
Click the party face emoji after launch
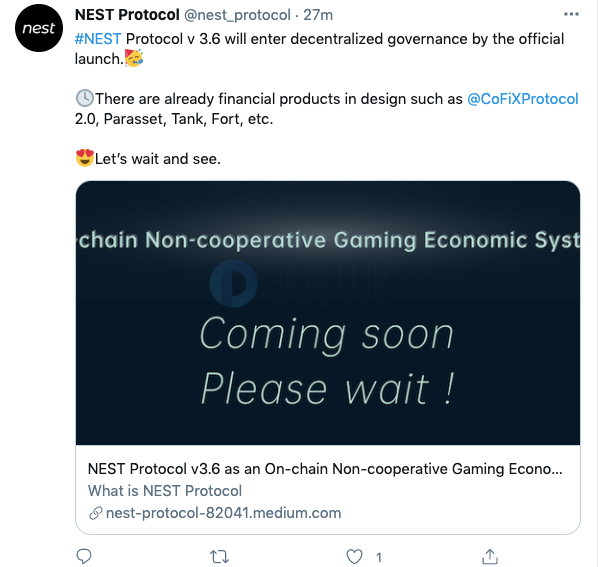pyautogui.click(x=134, y=58)
